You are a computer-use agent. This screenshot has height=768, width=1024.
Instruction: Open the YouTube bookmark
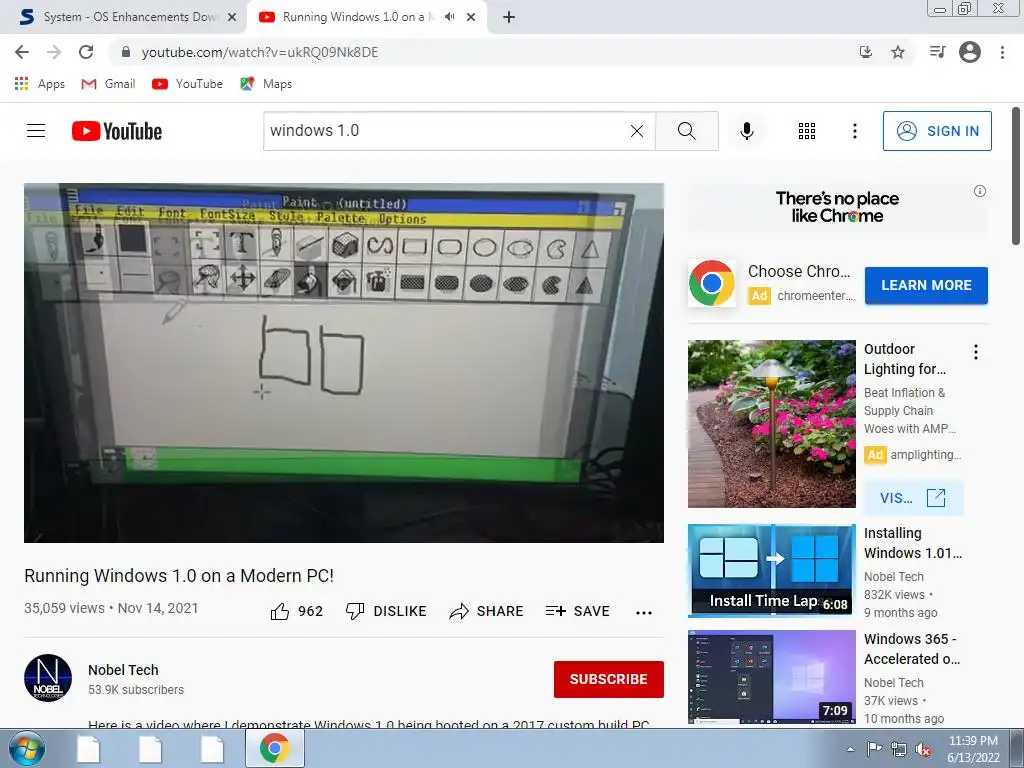point(187,84)
